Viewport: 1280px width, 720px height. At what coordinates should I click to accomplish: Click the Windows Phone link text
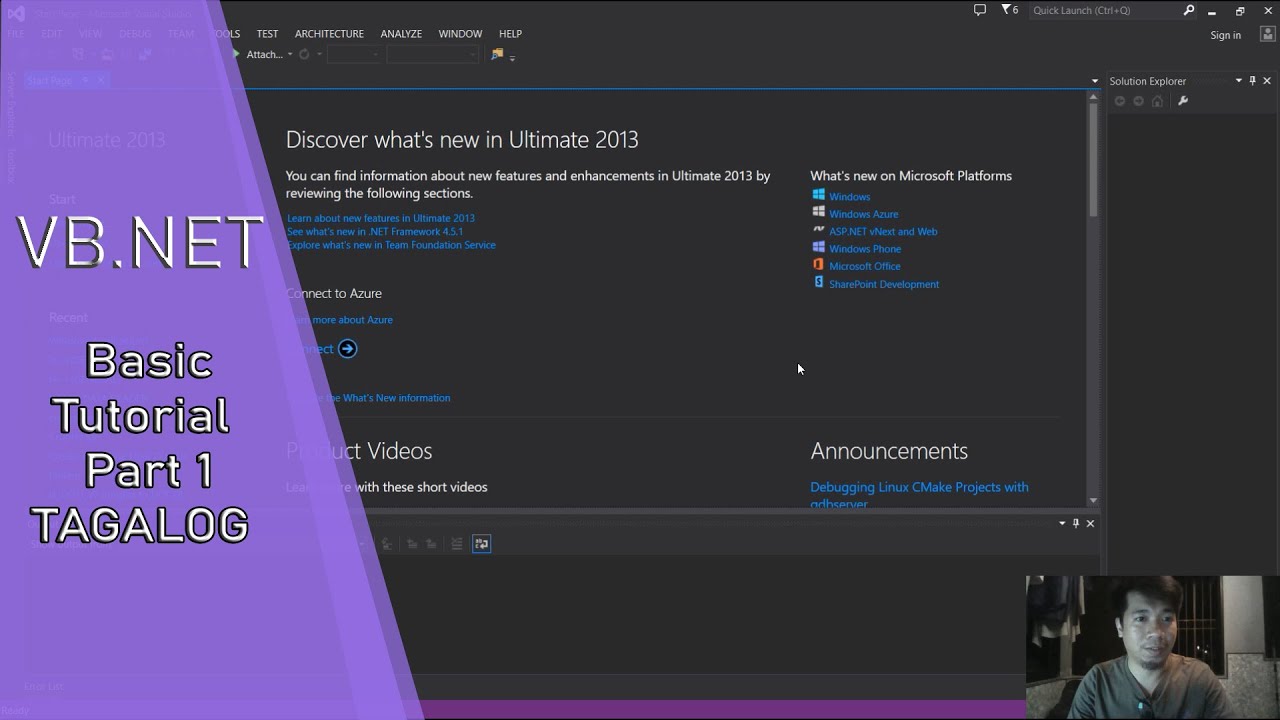[865, 249]
